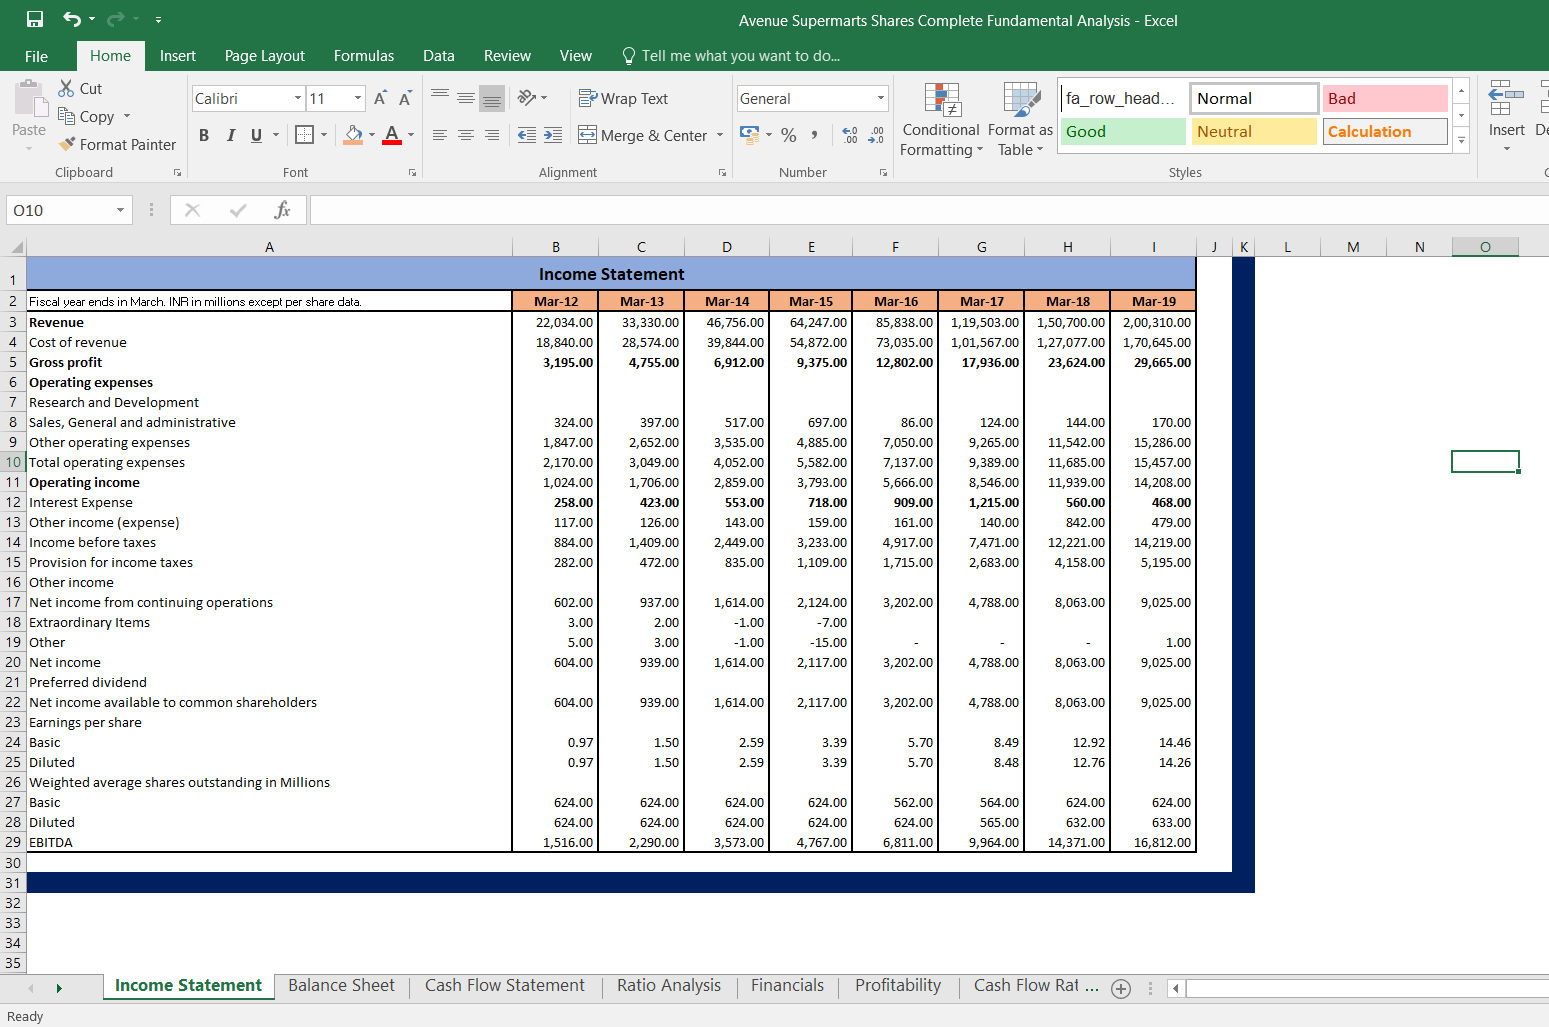Click the Increase Indent icon
1549x1027 pixels.
pyautogui.click(x=553, y=135)
